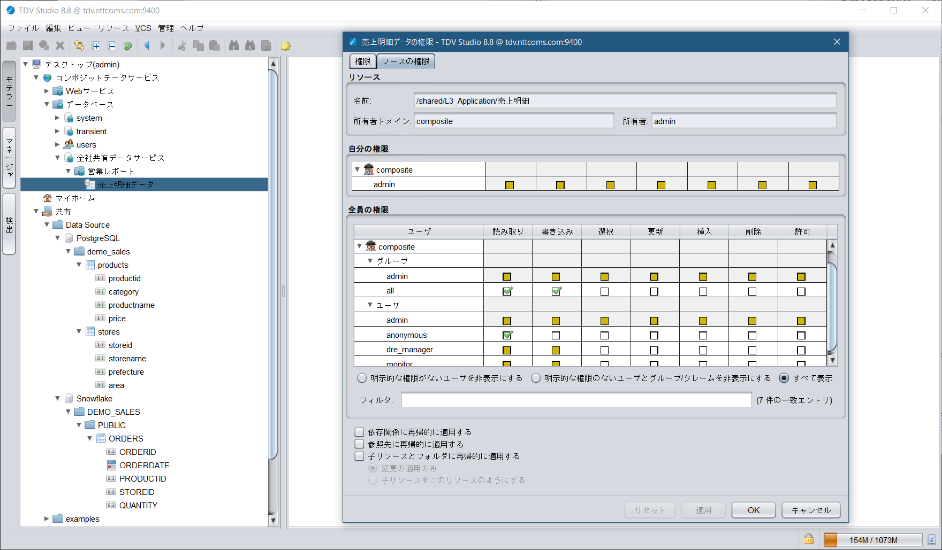The width and height of the screenshot is (942, 550).
Task: Click the copy toolbar icon
Action: (x=198, y=46)
